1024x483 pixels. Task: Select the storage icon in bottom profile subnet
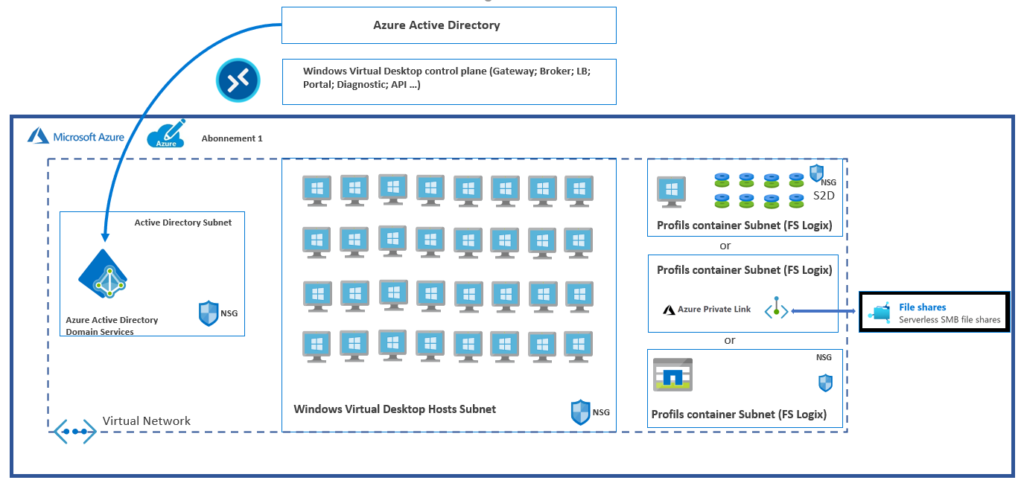[673, 375]
